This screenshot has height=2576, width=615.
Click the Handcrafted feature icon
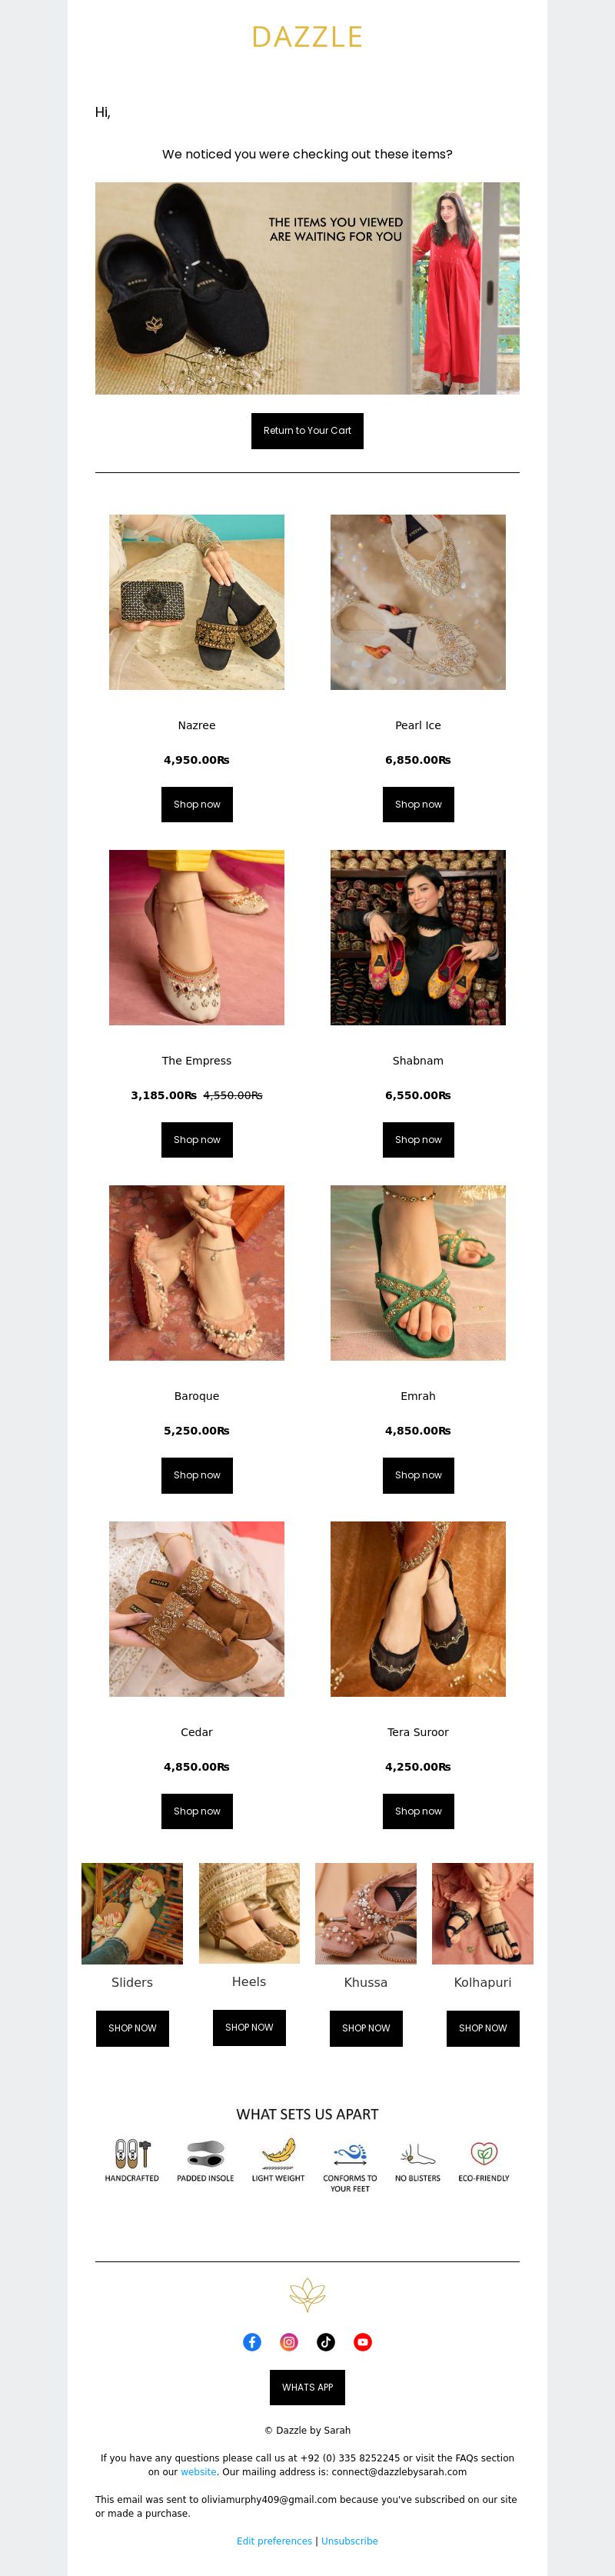pyautogui.click(x=132, y=2153)
